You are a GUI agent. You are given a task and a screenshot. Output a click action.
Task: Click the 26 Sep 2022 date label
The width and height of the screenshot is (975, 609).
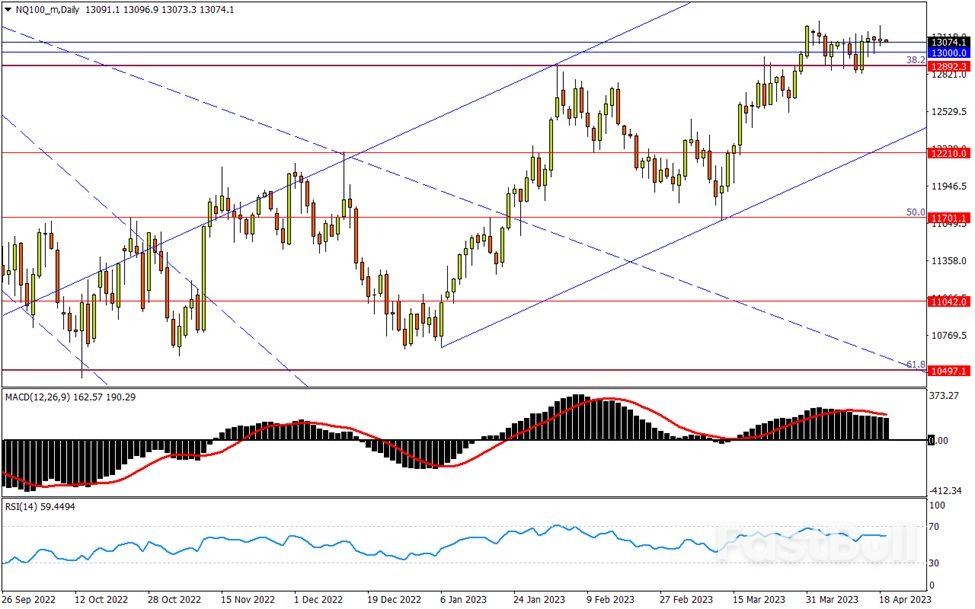coord(31,600)
